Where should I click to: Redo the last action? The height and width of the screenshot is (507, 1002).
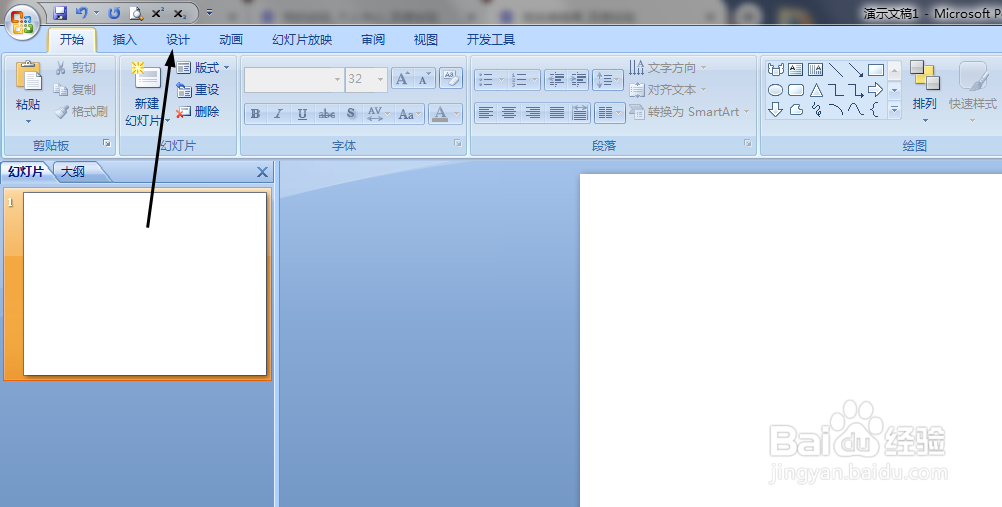114,13
